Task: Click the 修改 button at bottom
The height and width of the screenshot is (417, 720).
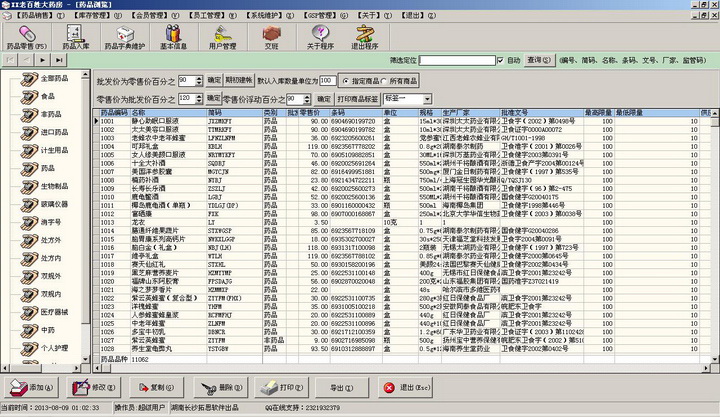Action: click(x=95, y=388)
